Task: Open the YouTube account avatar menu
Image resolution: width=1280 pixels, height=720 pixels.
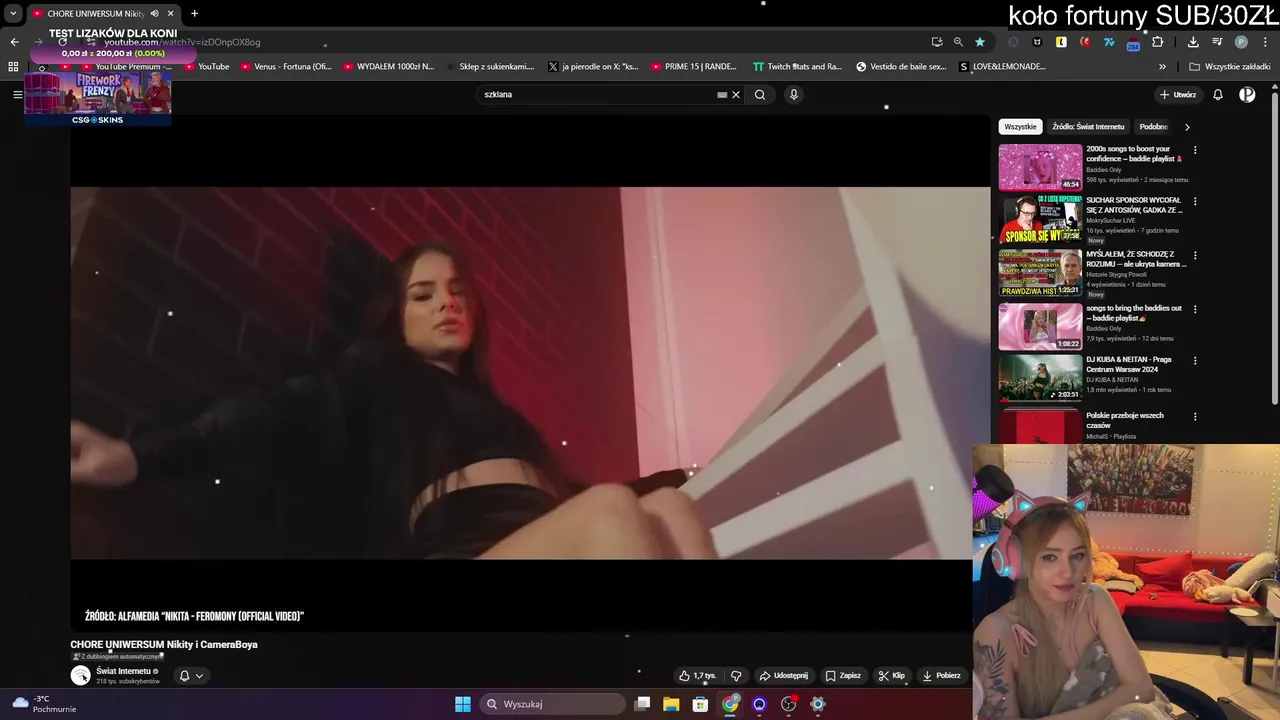Action: tap(1247, 95)
